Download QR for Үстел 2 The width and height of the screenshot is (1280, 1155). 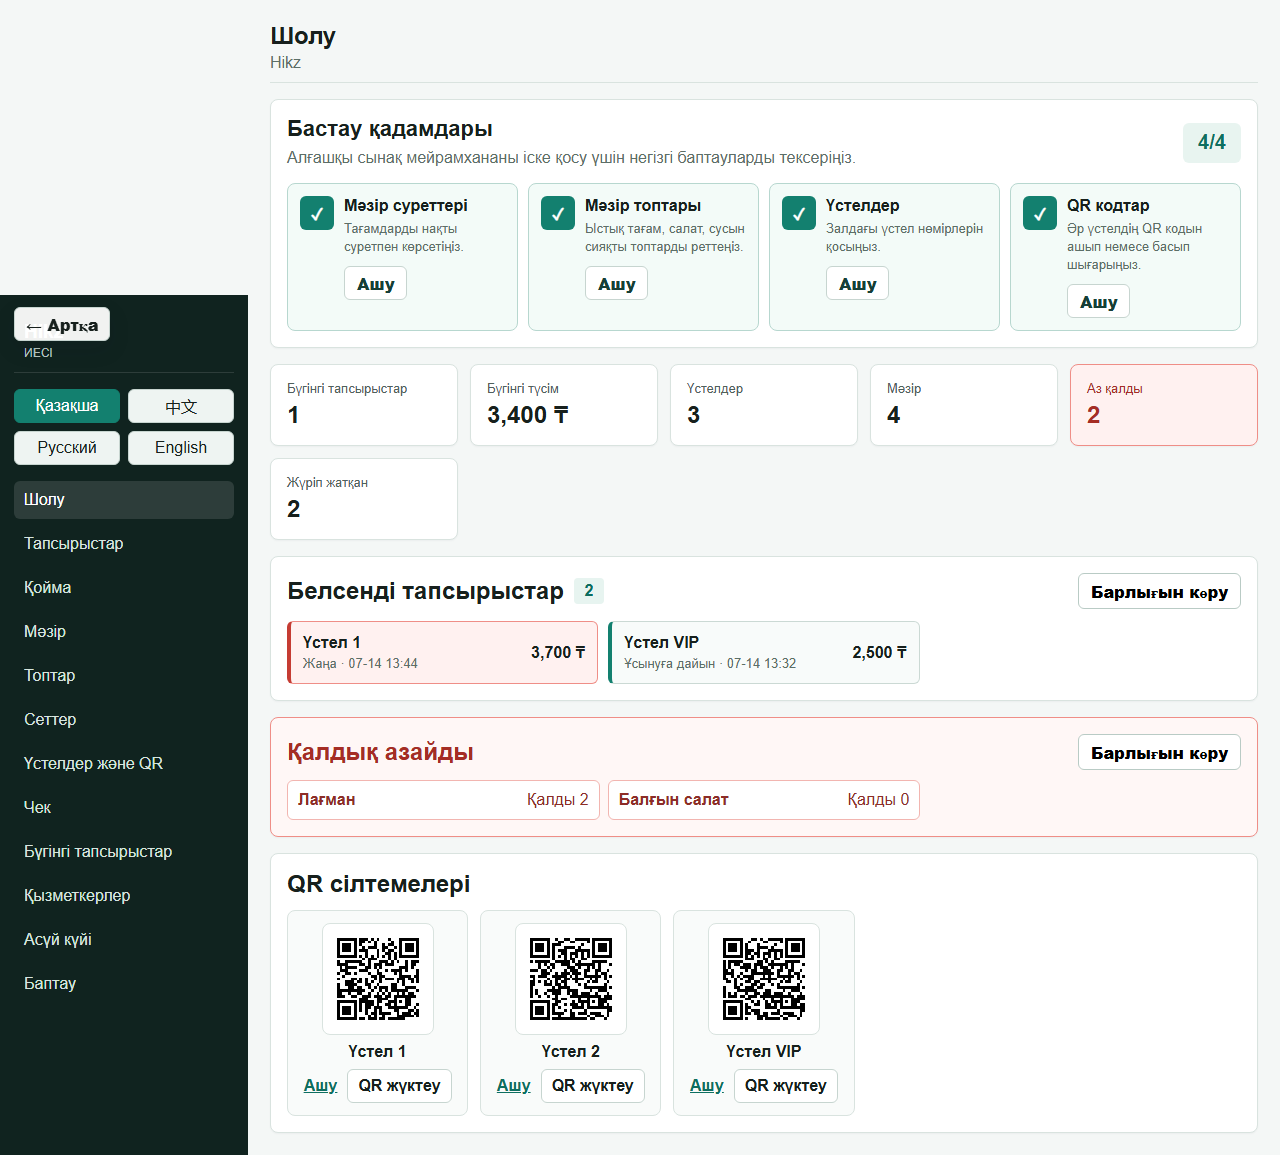pyautogui.click(x=592, y=1086)
